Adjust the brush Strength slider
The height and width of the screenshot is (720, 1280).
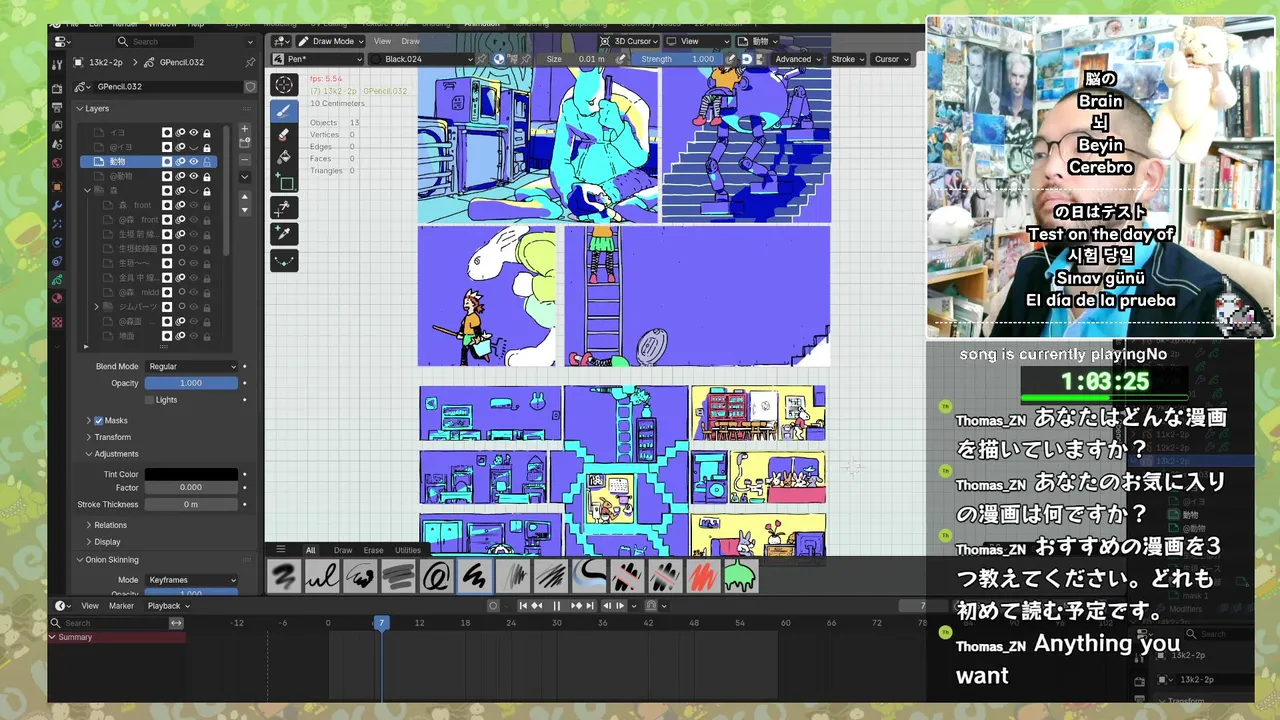click(x=679, y=59)
